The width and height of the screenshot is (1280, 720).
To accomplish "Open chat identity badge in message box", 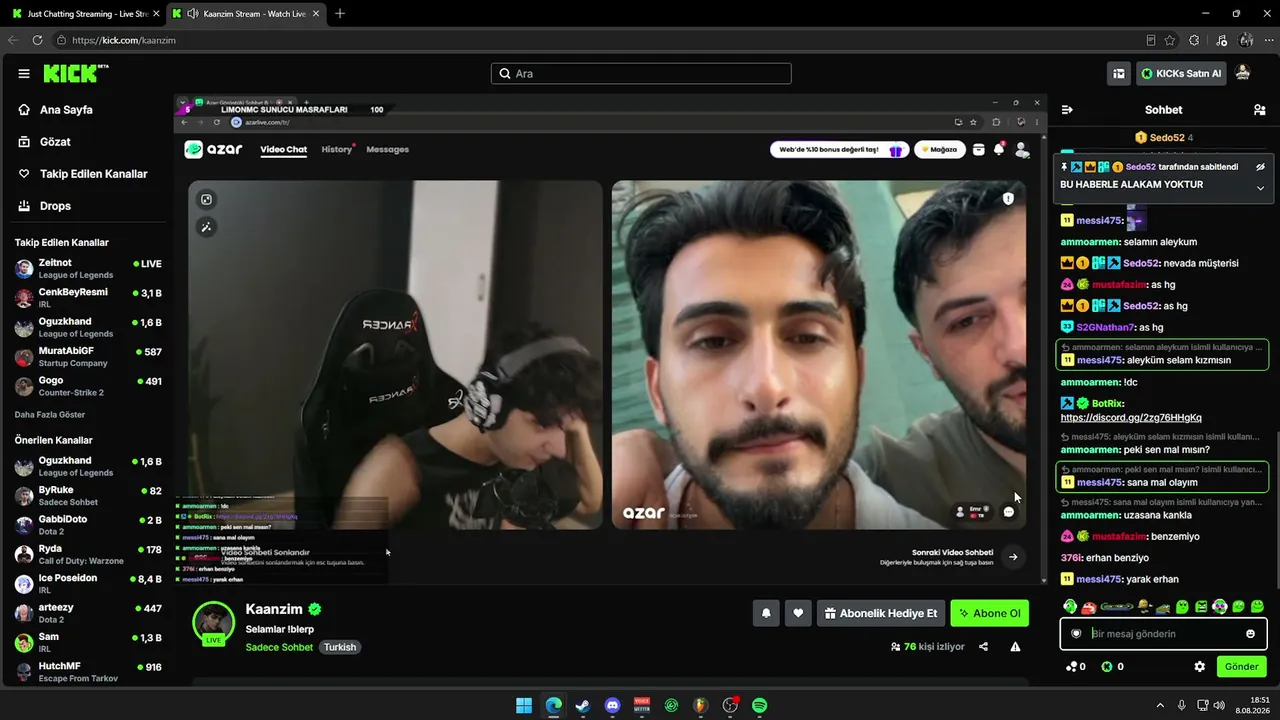I will point(1076,634).
